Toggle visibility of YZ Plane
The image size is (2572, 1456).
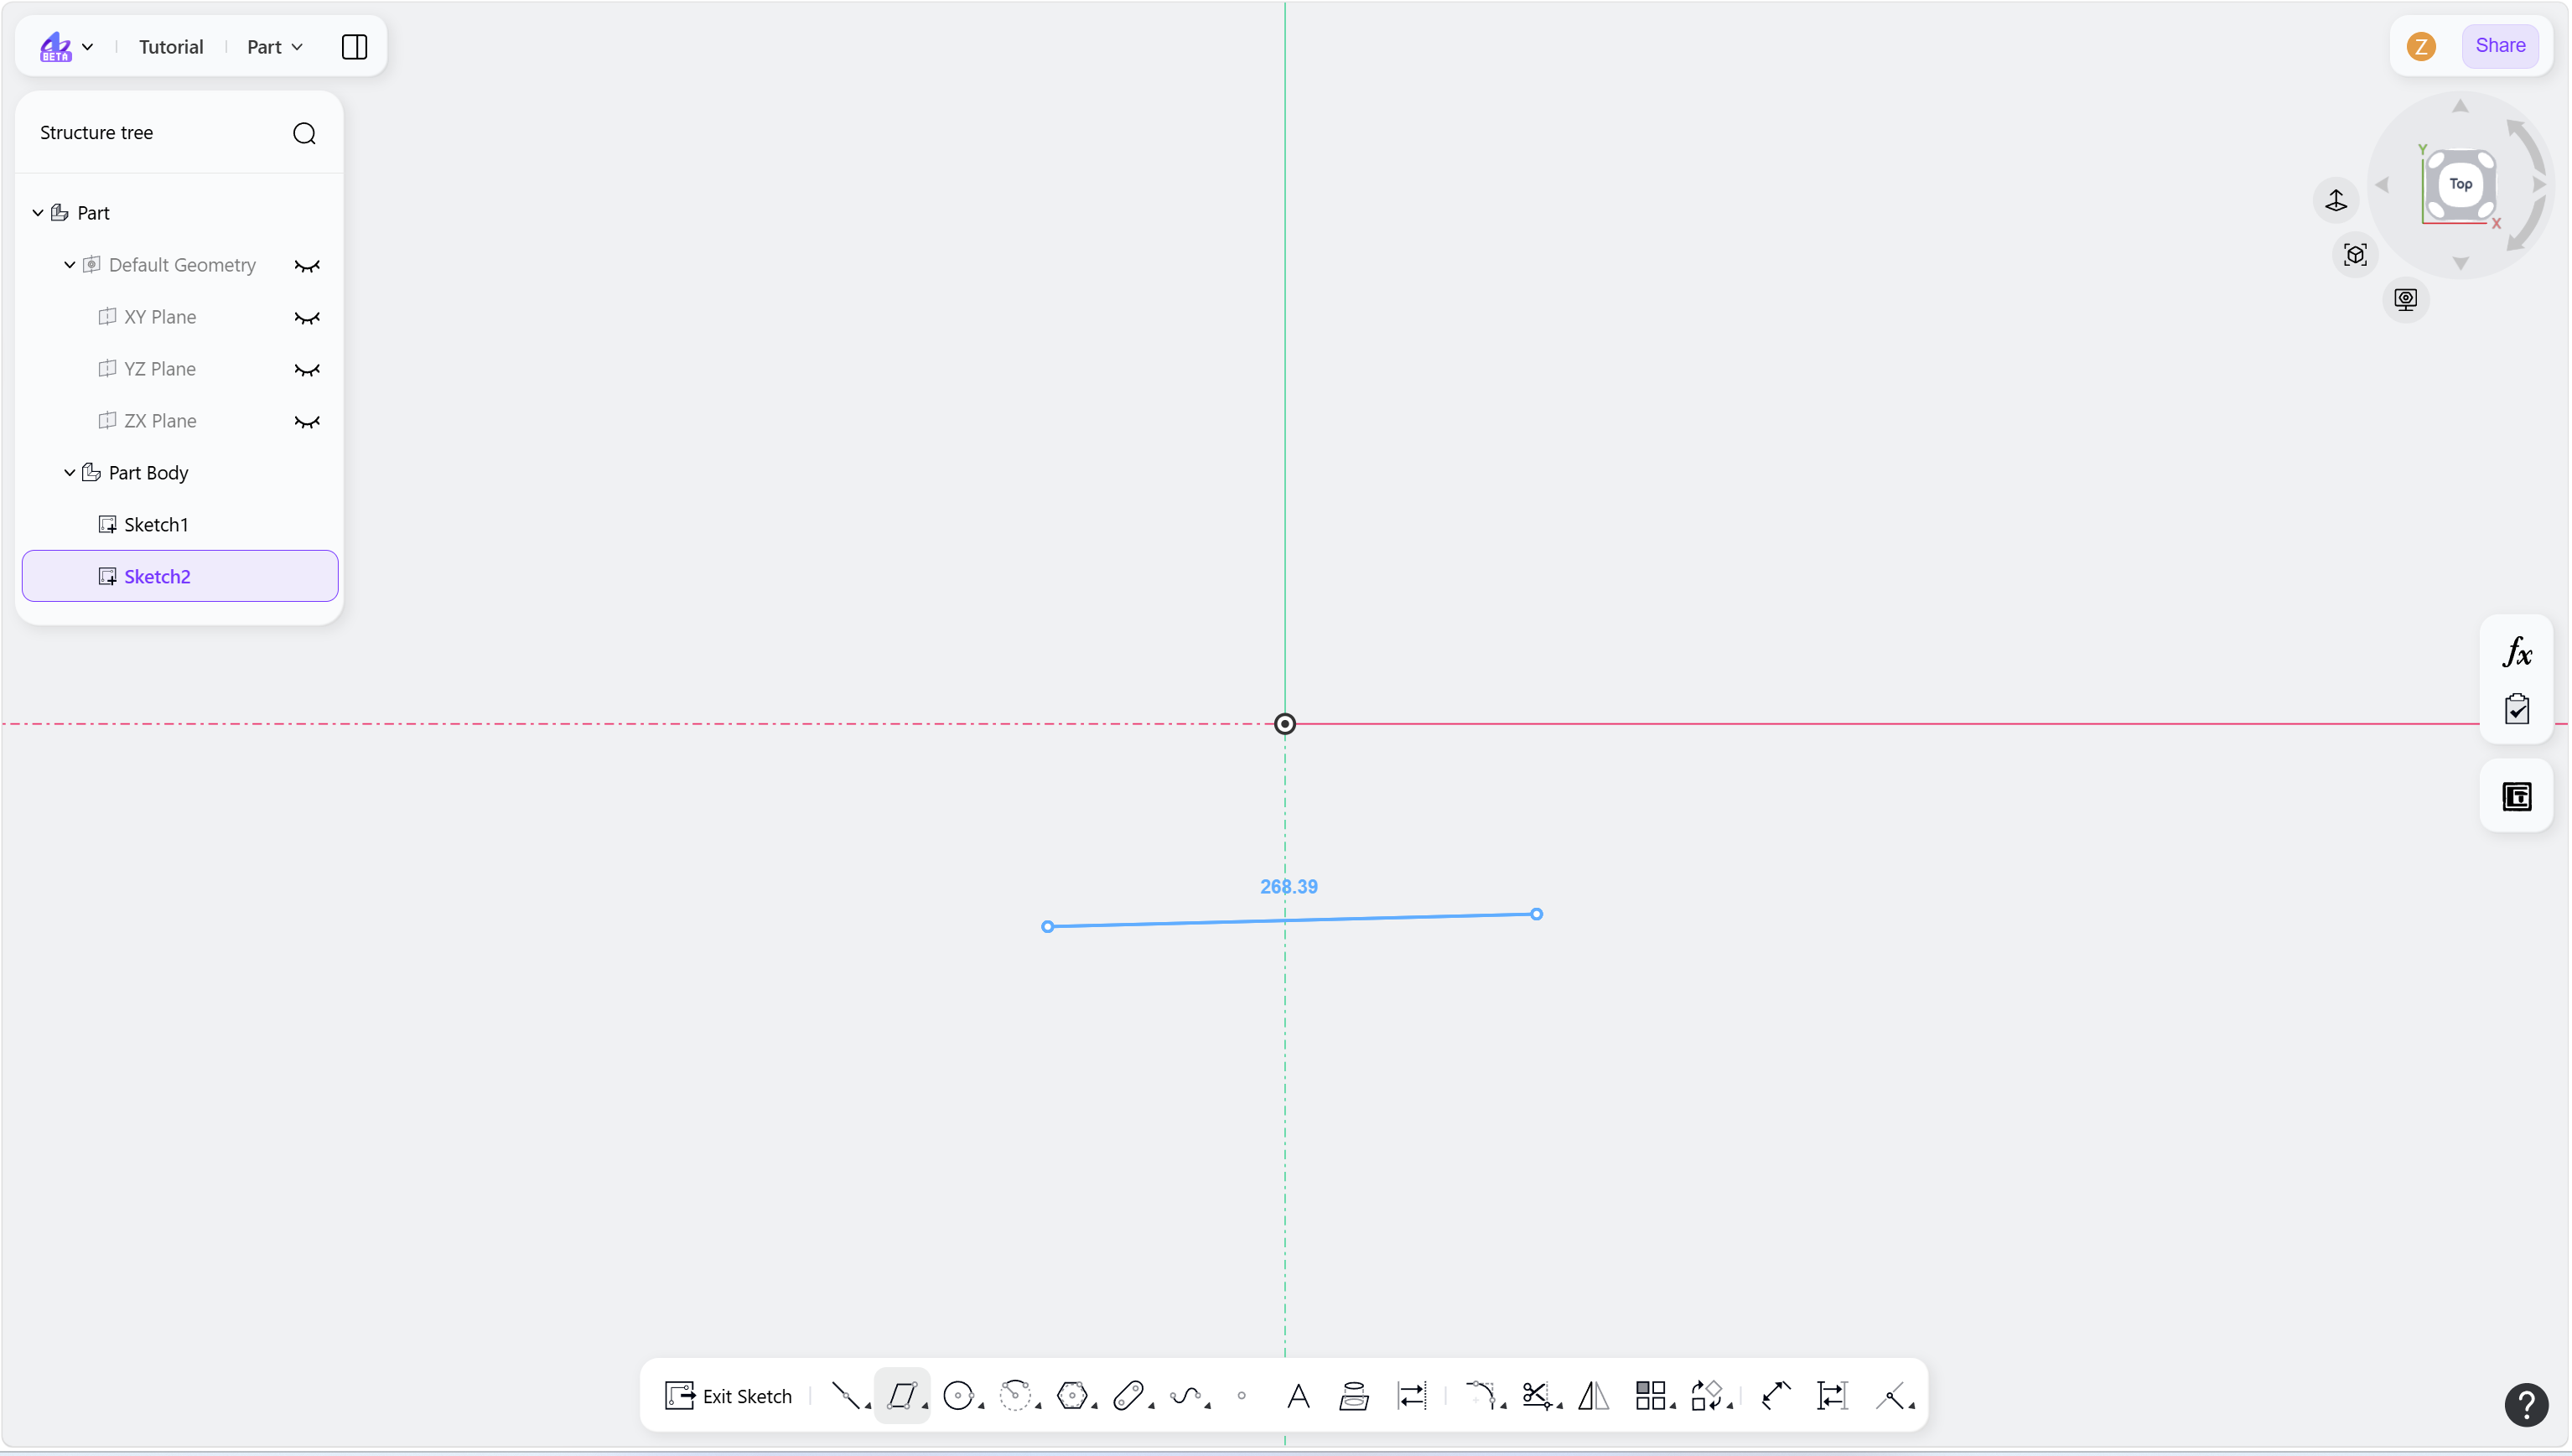click(x=307, y=369)
